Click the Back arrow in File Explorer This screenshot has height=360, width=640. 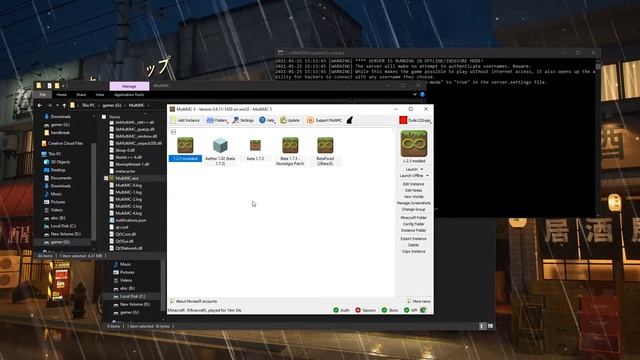(40, 105)
